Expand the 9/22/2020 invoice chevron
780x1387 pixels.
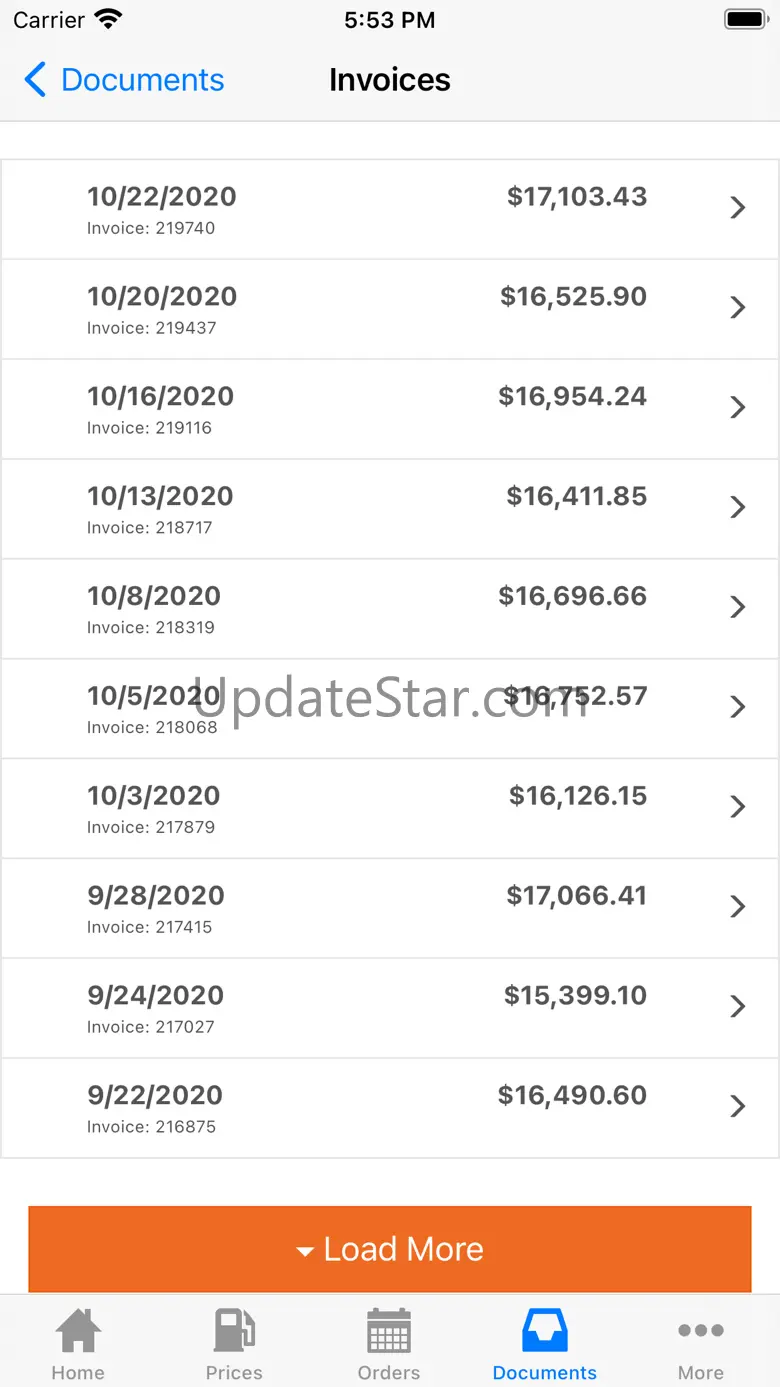(738, 1106)
